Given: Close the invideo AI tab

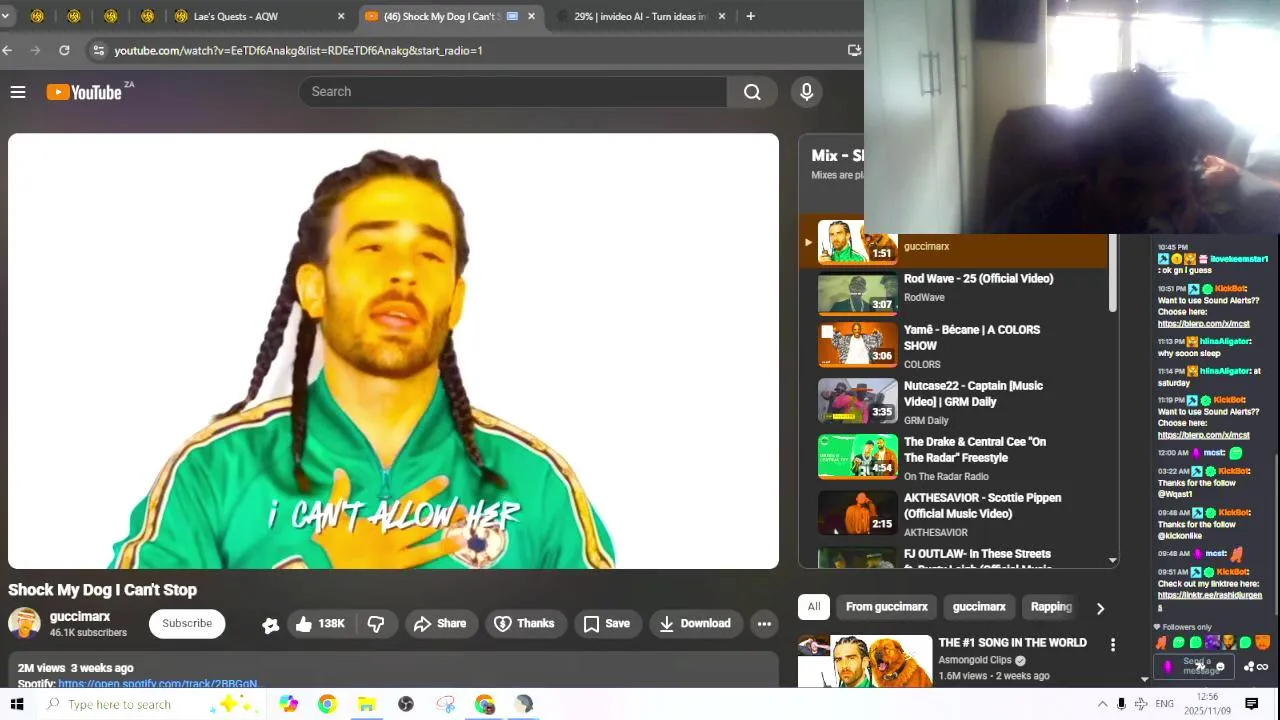Looking at the screenshot, I should coord(722,16).
